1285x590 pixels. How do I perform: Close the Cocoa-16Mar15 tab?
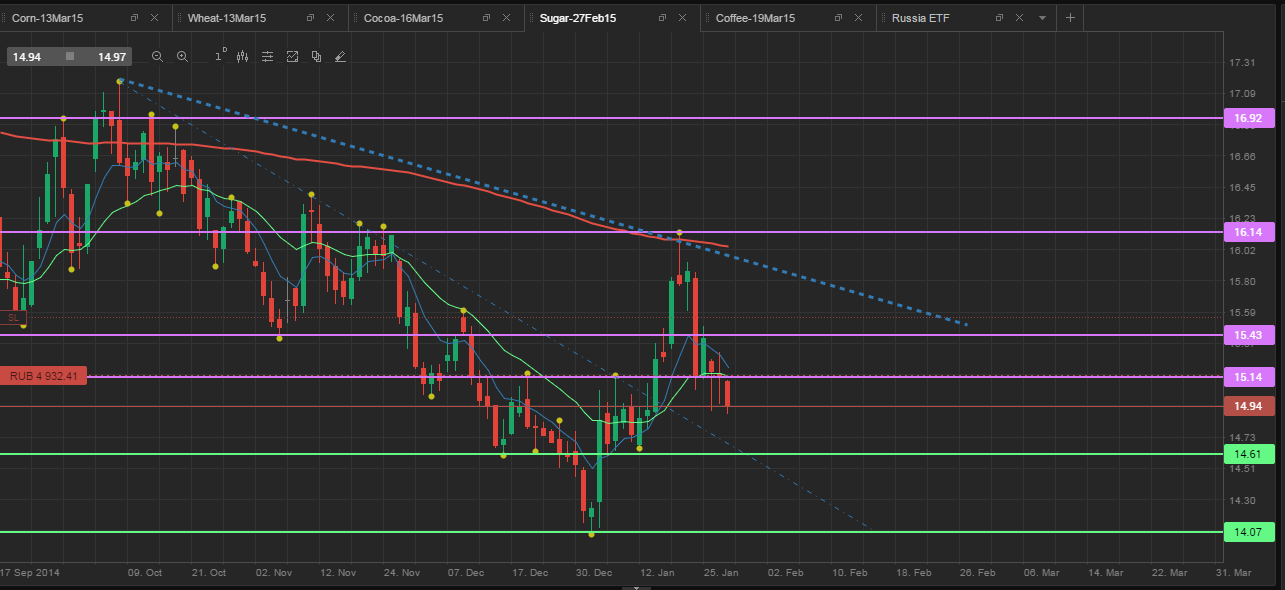click(x=505, y=18)
